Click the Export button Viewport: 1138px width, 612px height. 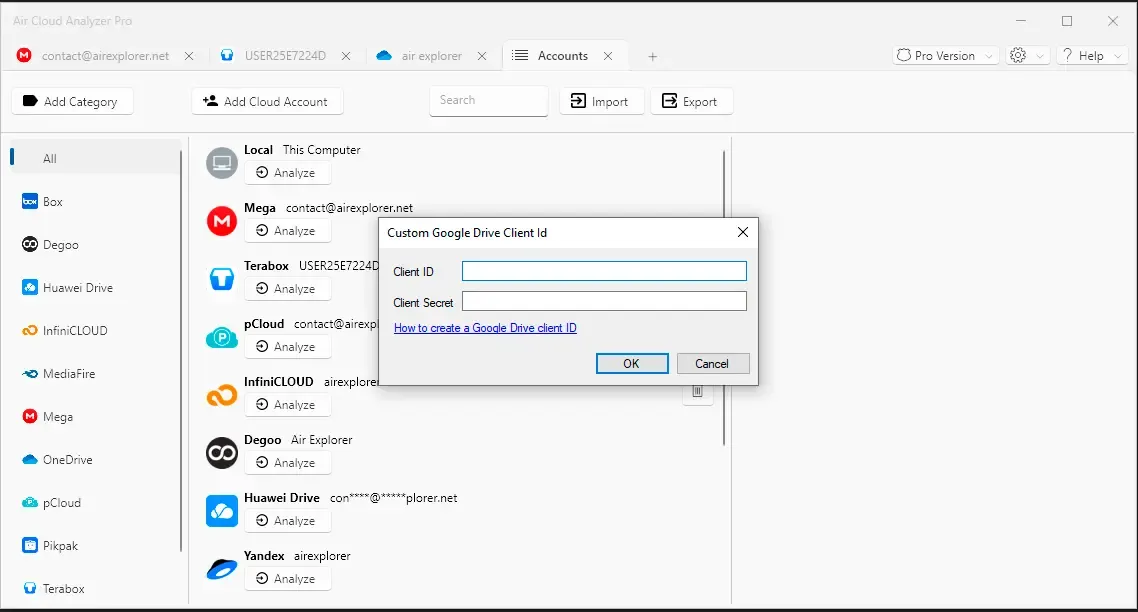pyautogui.click(x=691, y=102)
